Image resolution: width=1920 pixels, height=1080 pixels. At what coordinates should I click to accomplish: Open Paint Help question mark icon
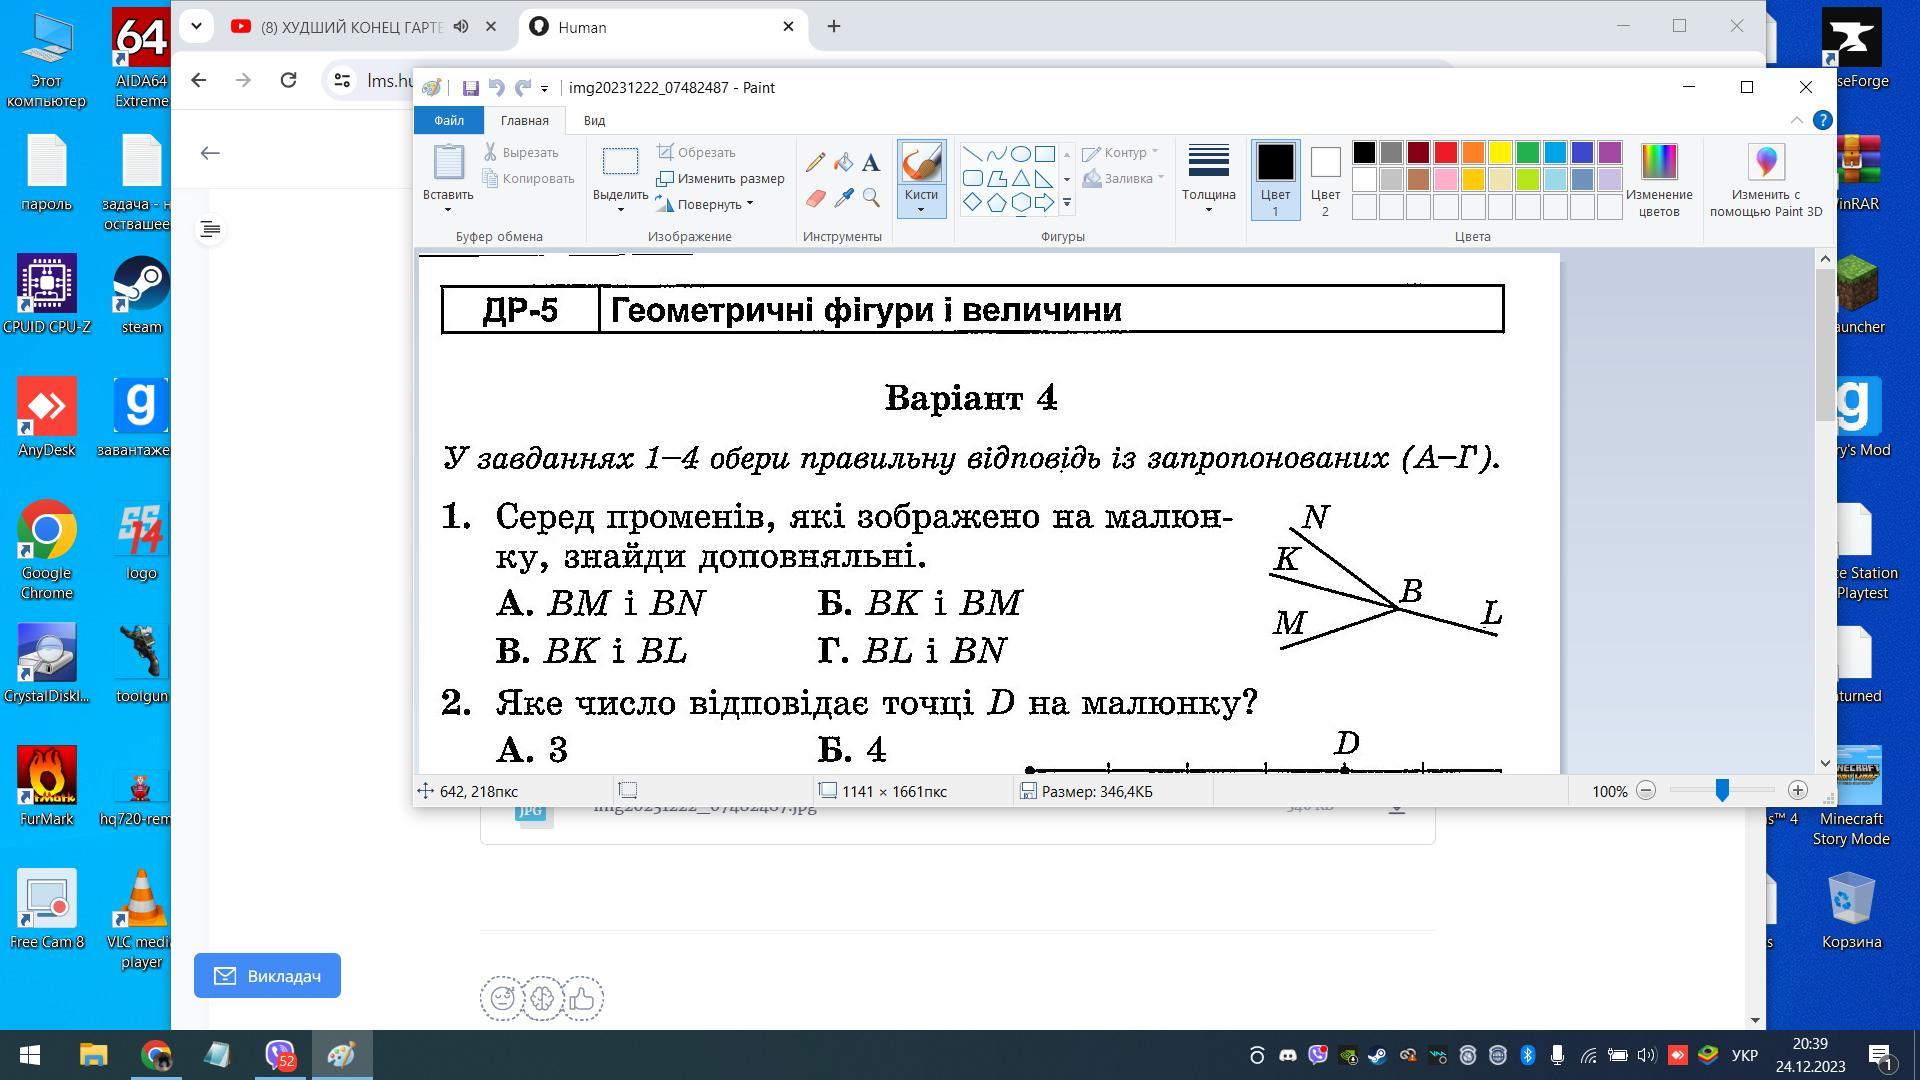click(x=1822, y=120)
